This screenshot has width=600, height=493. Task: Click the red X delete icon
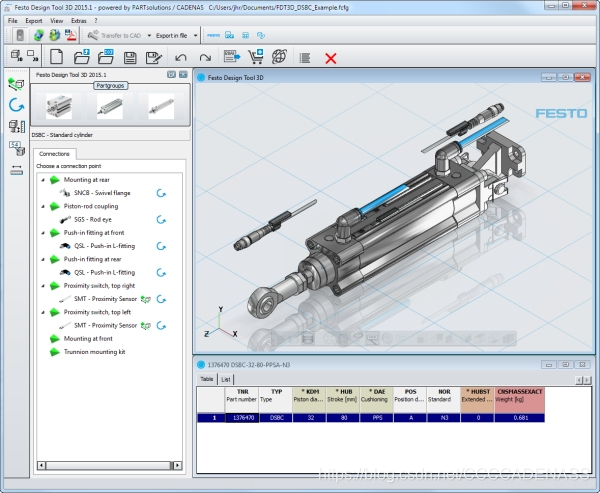tap(331, 58)
